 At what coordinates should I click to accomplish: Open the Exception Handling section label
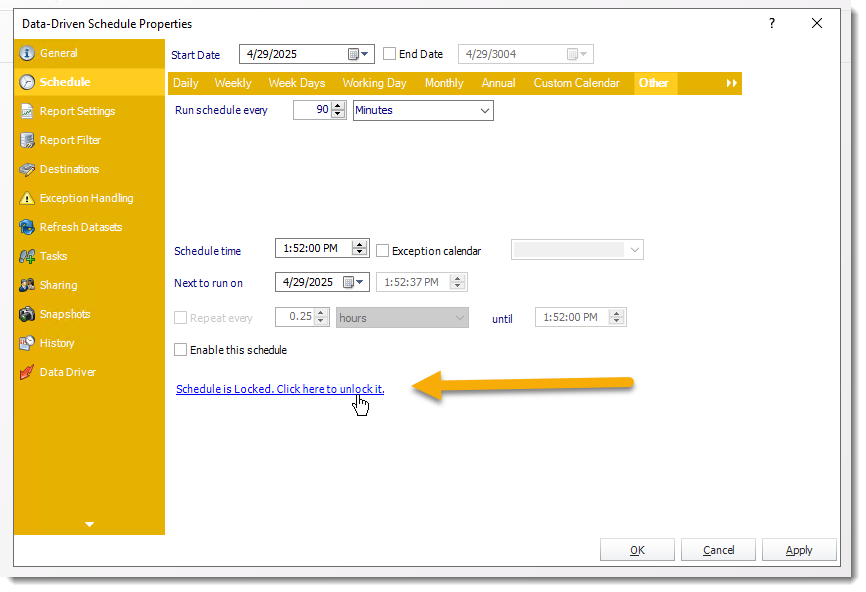86,198
